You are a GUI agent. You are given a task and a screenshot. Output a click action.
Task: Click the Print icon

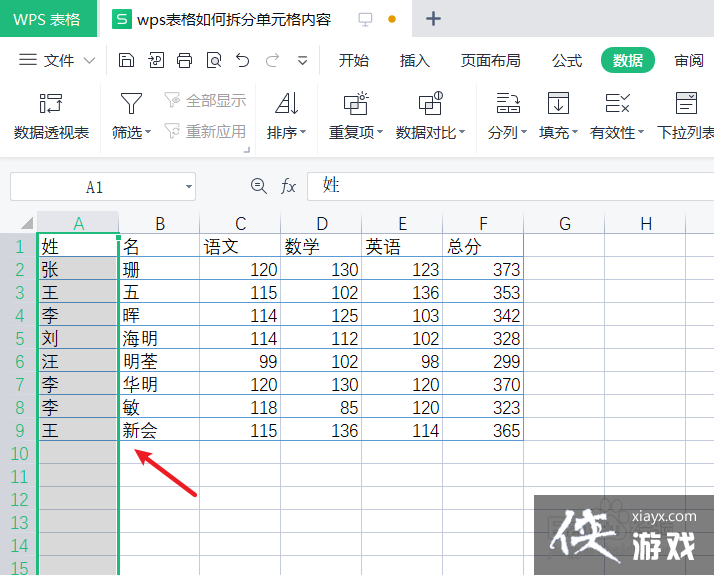pyautogui.click(x=184, y=60)
